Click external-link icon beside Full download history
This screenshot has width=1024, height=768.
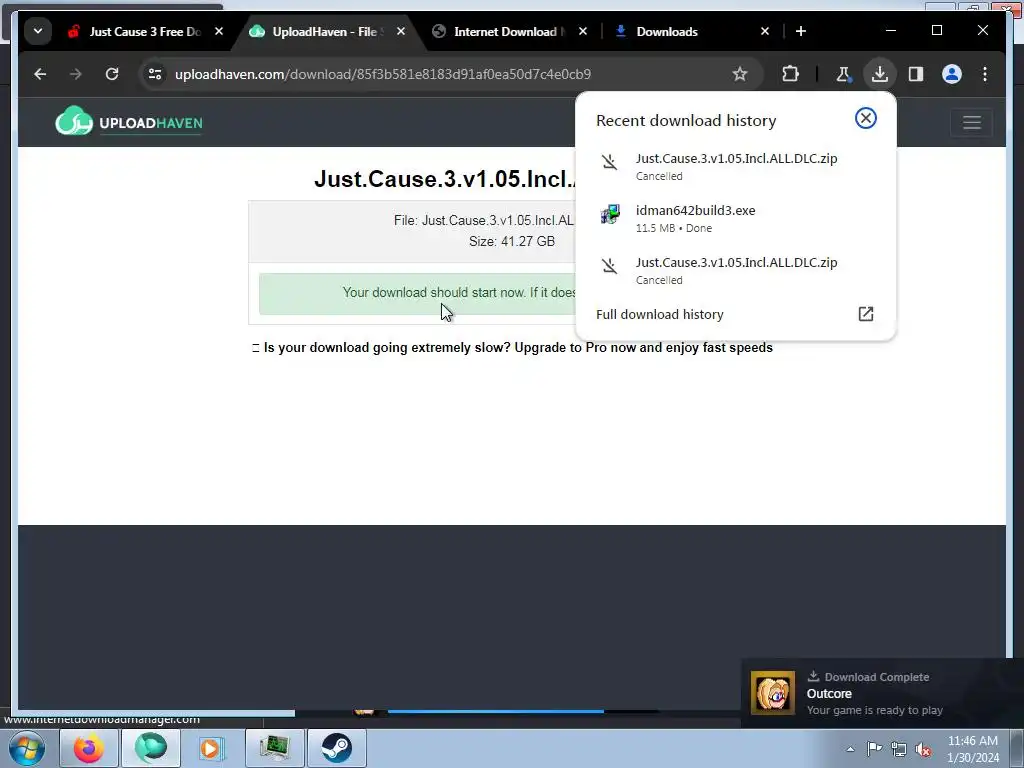pos(865,314)
